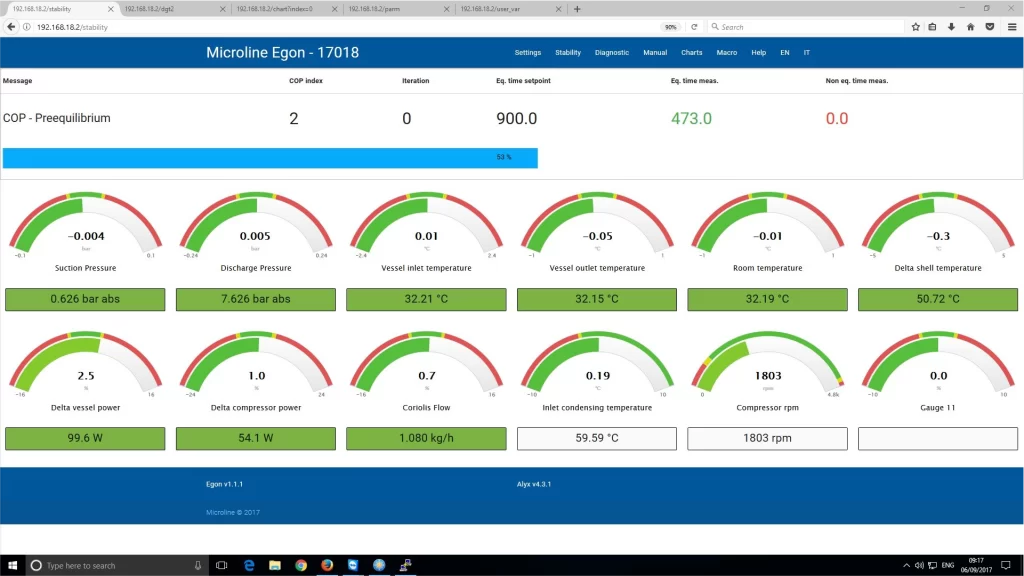Open Chrome from the Windows taskbar
This screenshot has height=576, width=1024.
(x=301, y=565)
